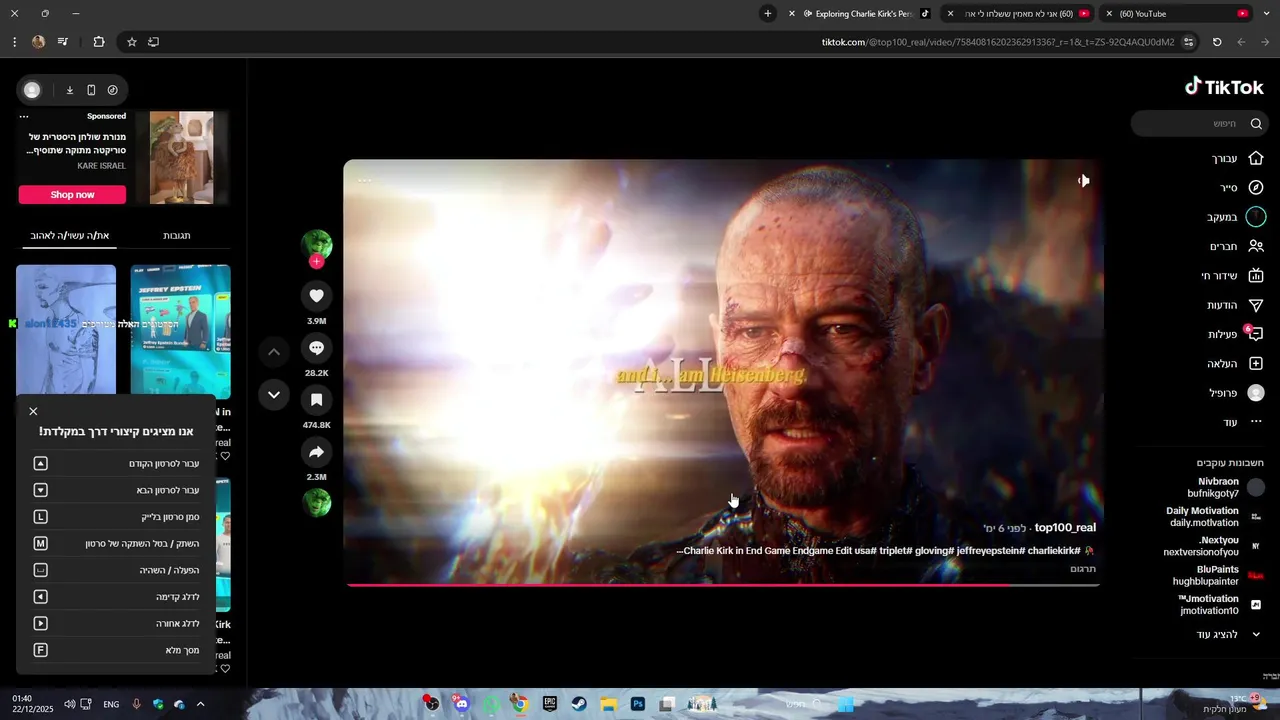Share the video using the arrow icon

click(x=316, y=452)
